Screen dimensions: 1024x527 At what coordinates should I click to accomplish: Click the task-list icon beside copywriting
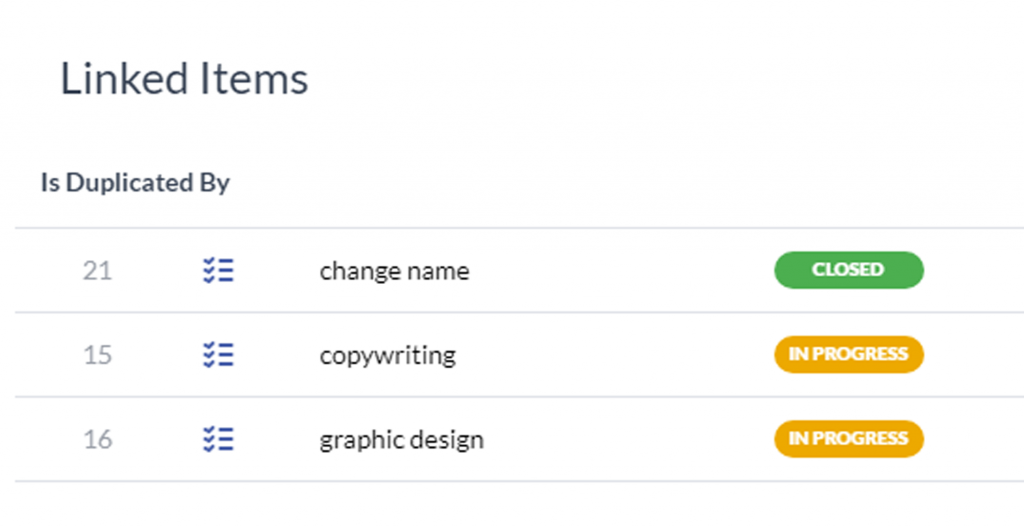pyautogui.click(x=217, y=355)
